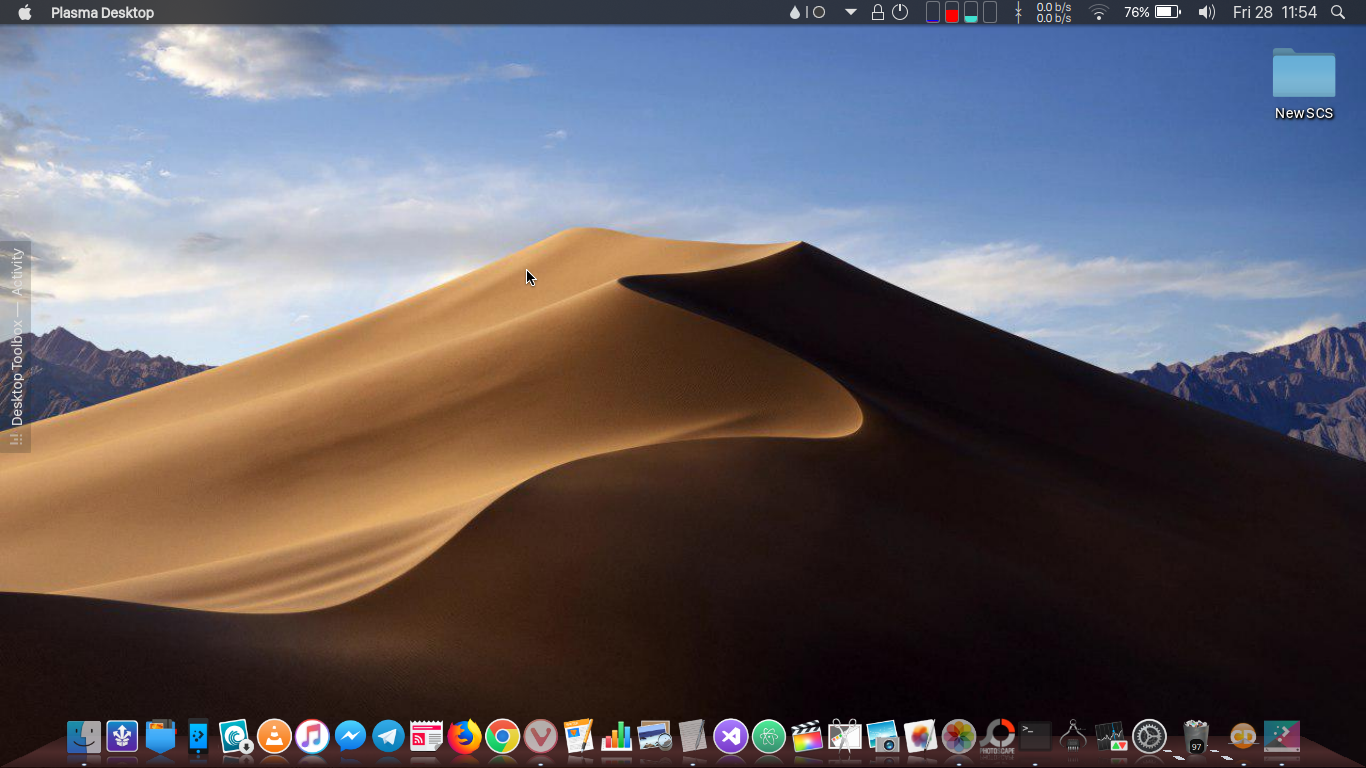Image resolution: width=1366 pixels, height=768 pixels.
Task: Open Atom editor from the dock
Action: (769, 737)
